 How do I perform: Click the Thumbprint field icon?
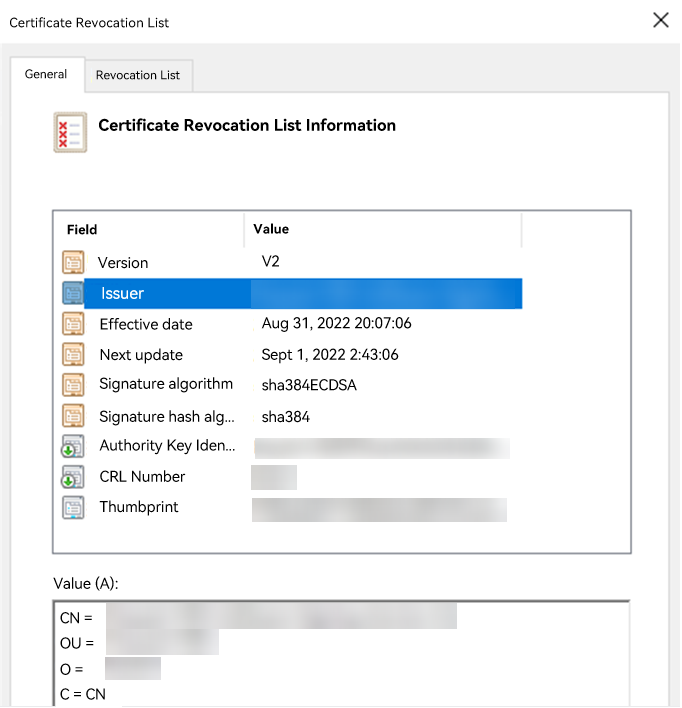click(73, 508)
